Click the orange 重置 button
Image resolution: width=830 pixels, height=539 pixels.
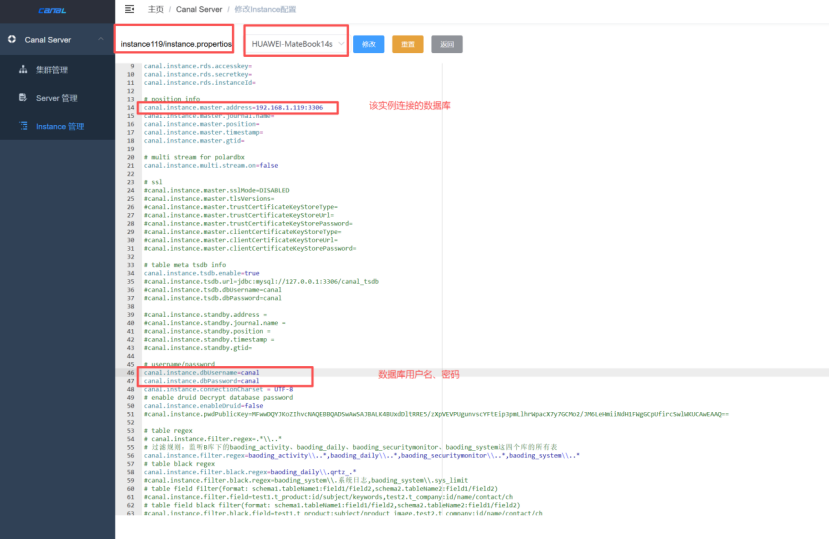tap(408, 44)
